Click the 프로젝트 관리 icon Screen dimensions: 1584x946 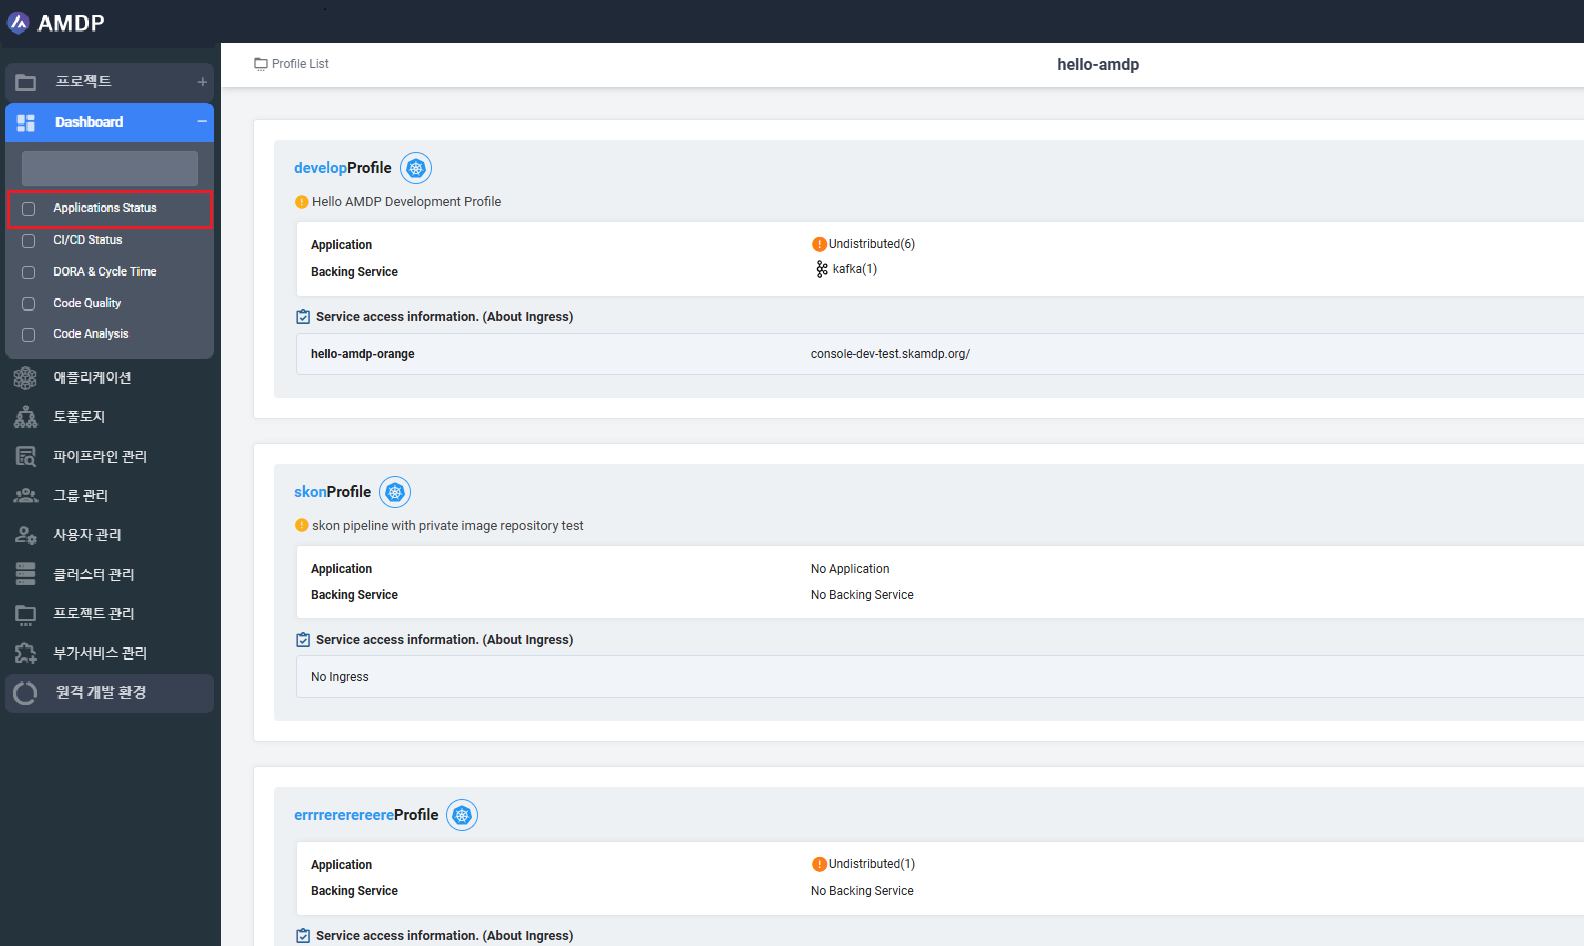[x=25, y=614]
